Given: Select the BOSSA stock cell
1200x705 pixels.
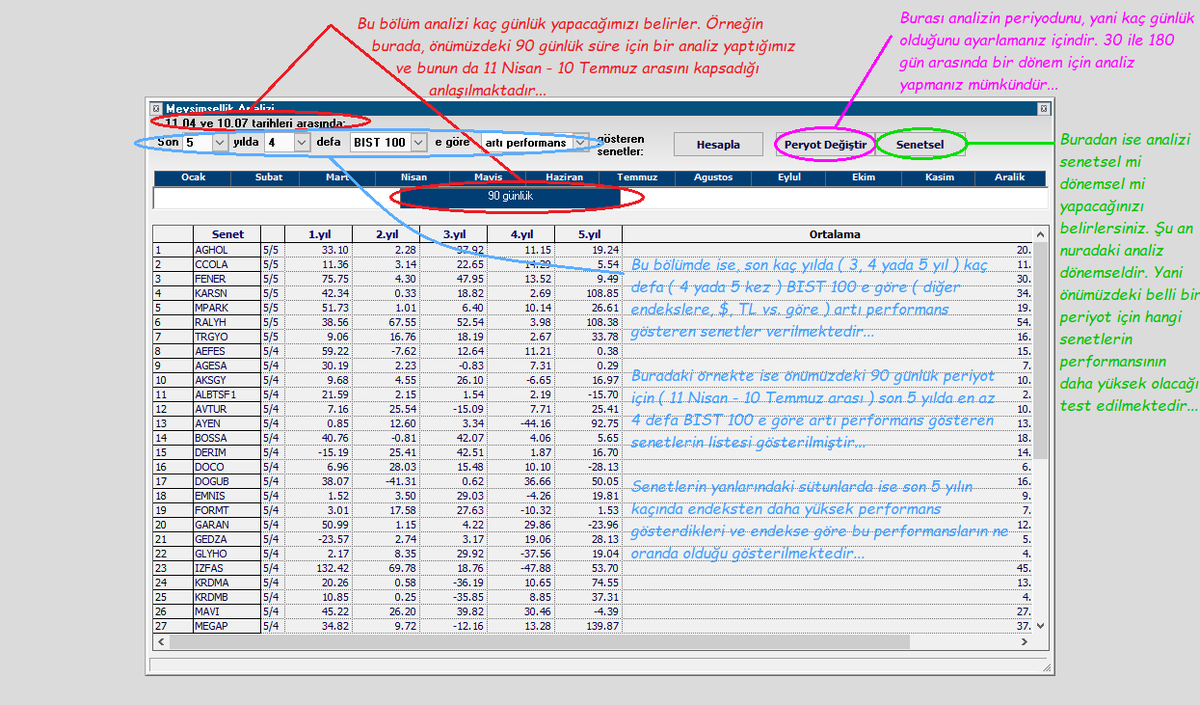Looking at the screenshot, I should (x=227, y=438).
